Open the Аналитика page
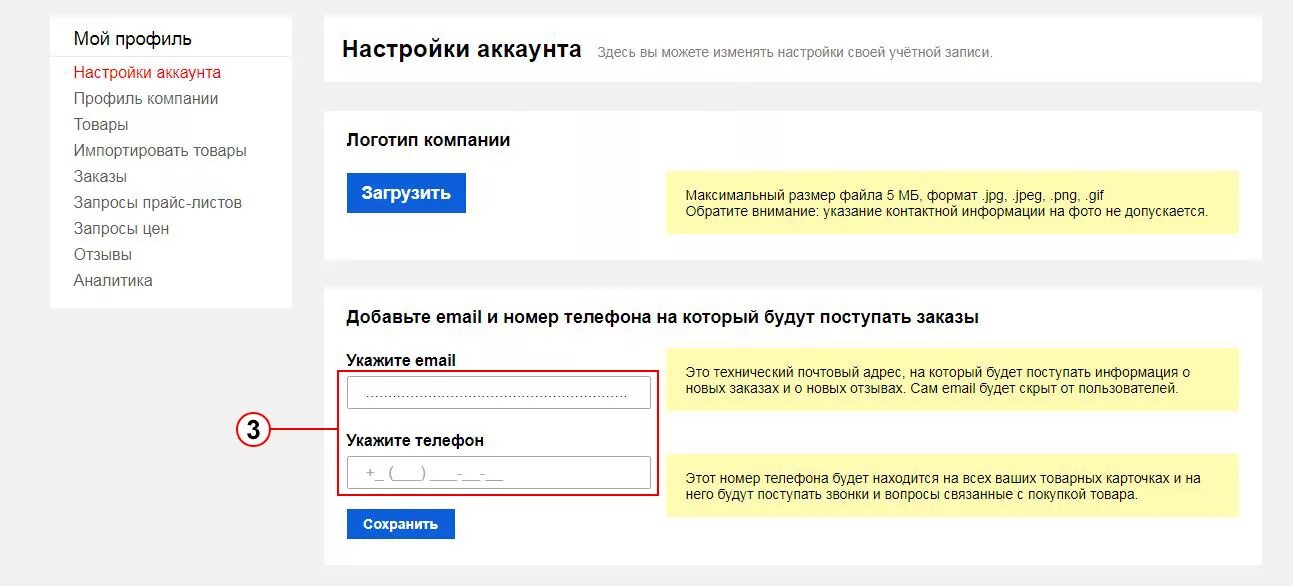The height and width of the screenshot is (586, 1293). coord(113,280)
